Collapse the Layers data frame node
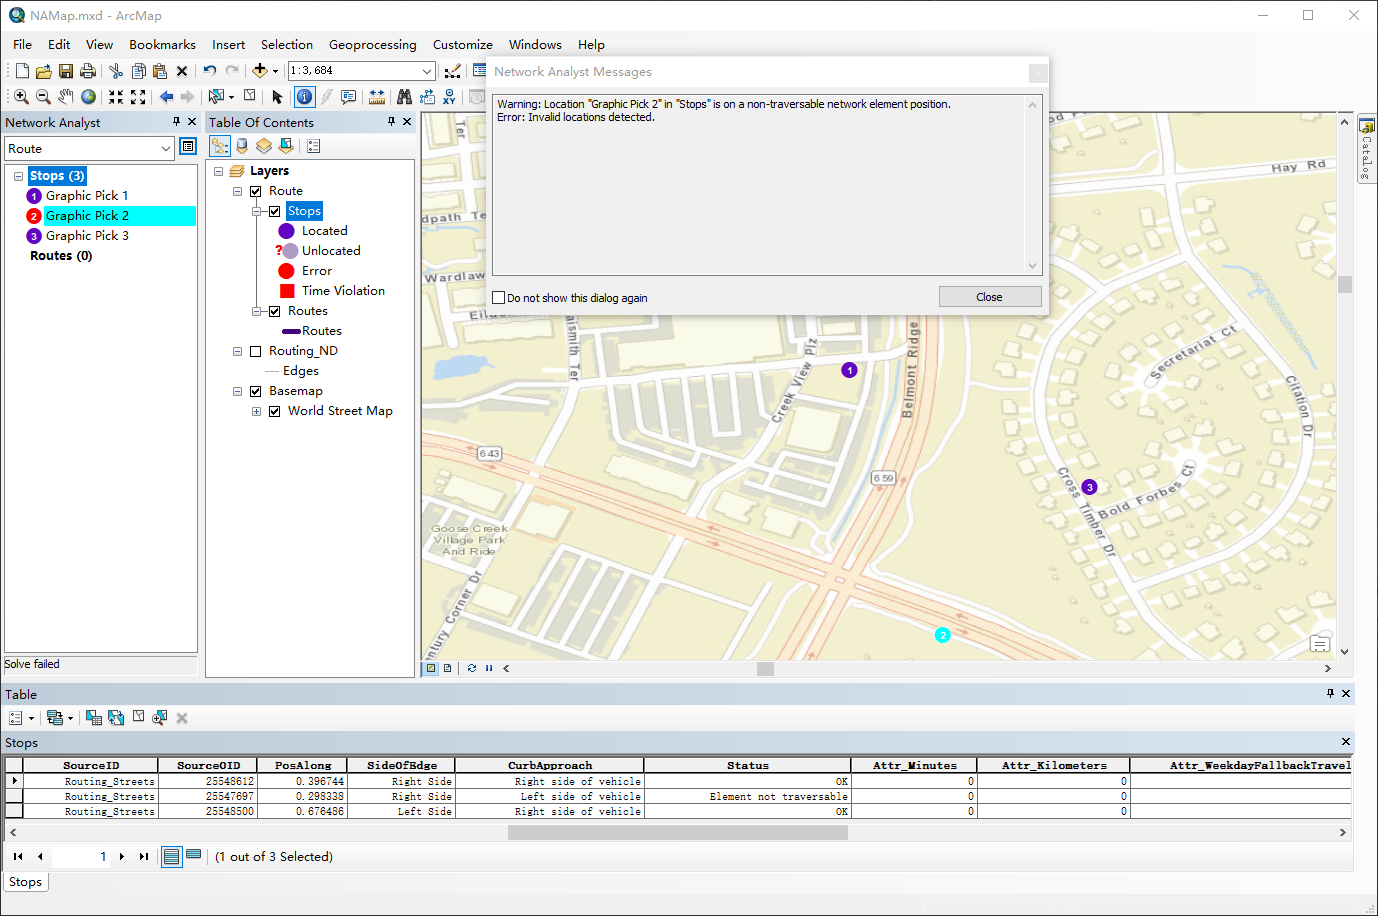1378x916 pixels. point(218,171)
